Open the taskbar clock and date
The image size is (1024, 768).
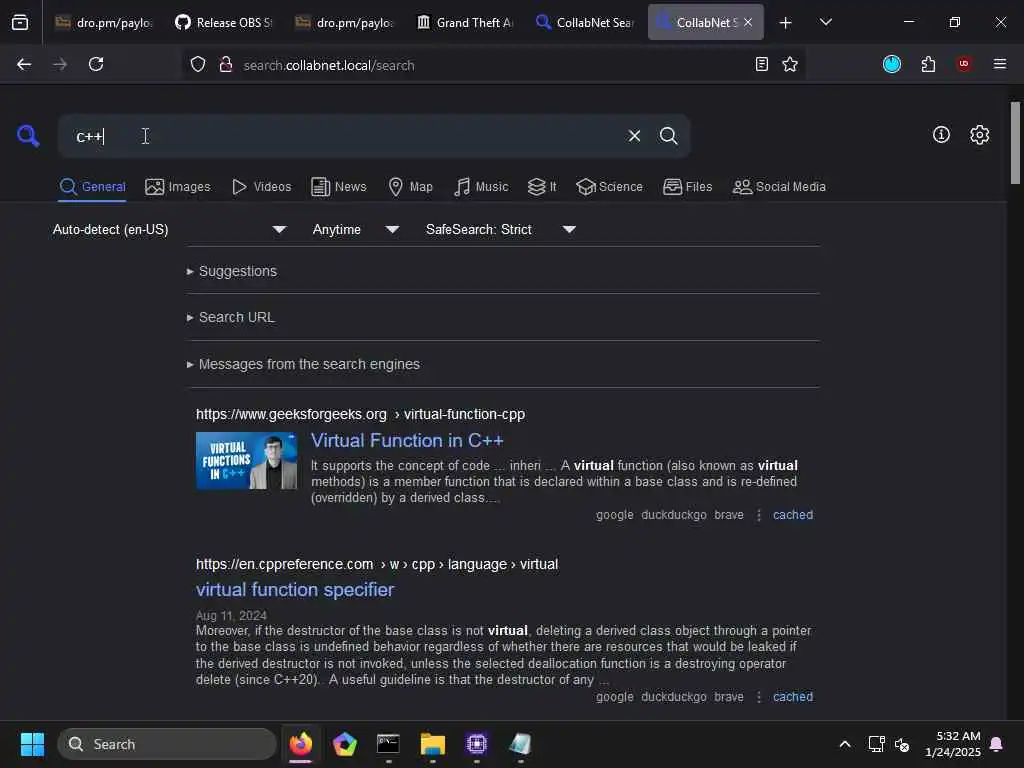coord(952,744)
